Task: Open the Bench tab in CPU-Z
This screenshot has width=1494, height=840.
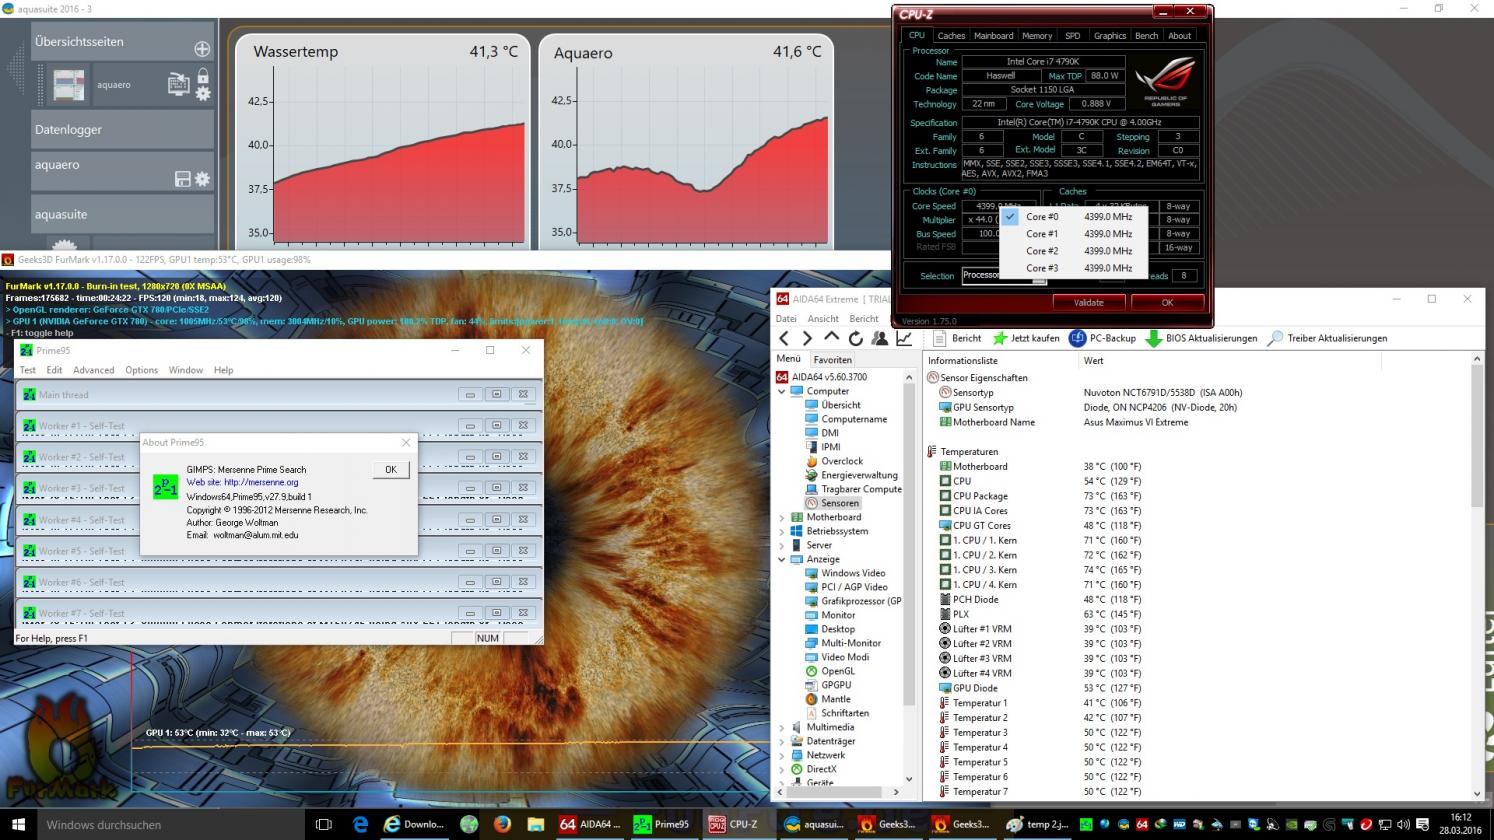Action: pyautogui.click(x=1146, y=35)
